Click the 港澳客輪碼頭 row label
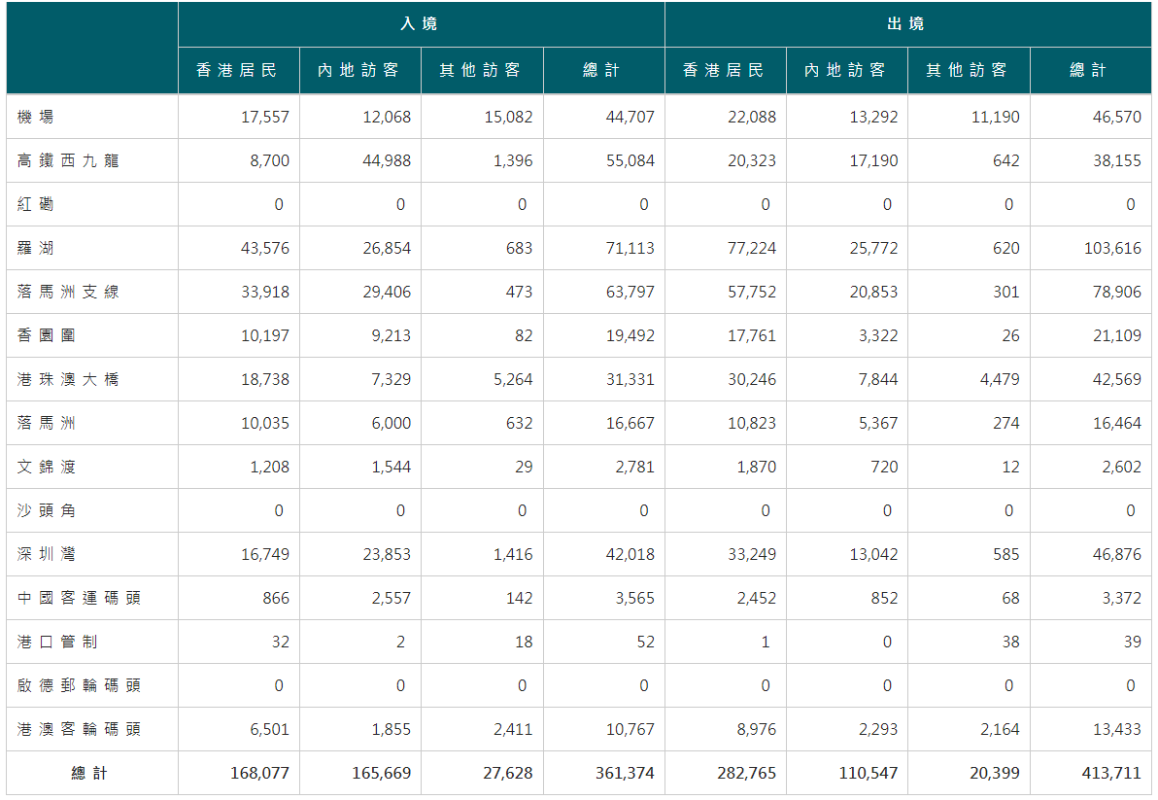This screenshot has height=800, width=1158. point(79,729)
